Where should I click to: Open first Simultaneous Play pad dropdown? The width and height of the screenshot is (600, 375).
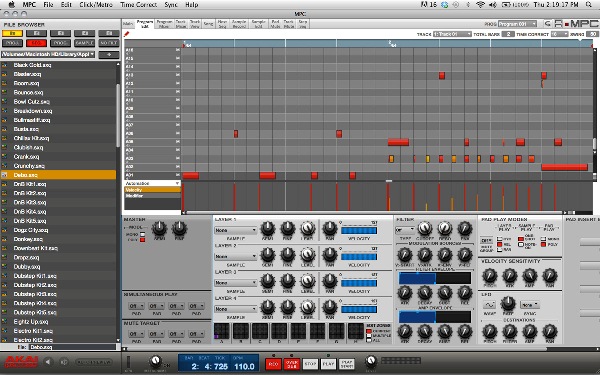(136, 306)
